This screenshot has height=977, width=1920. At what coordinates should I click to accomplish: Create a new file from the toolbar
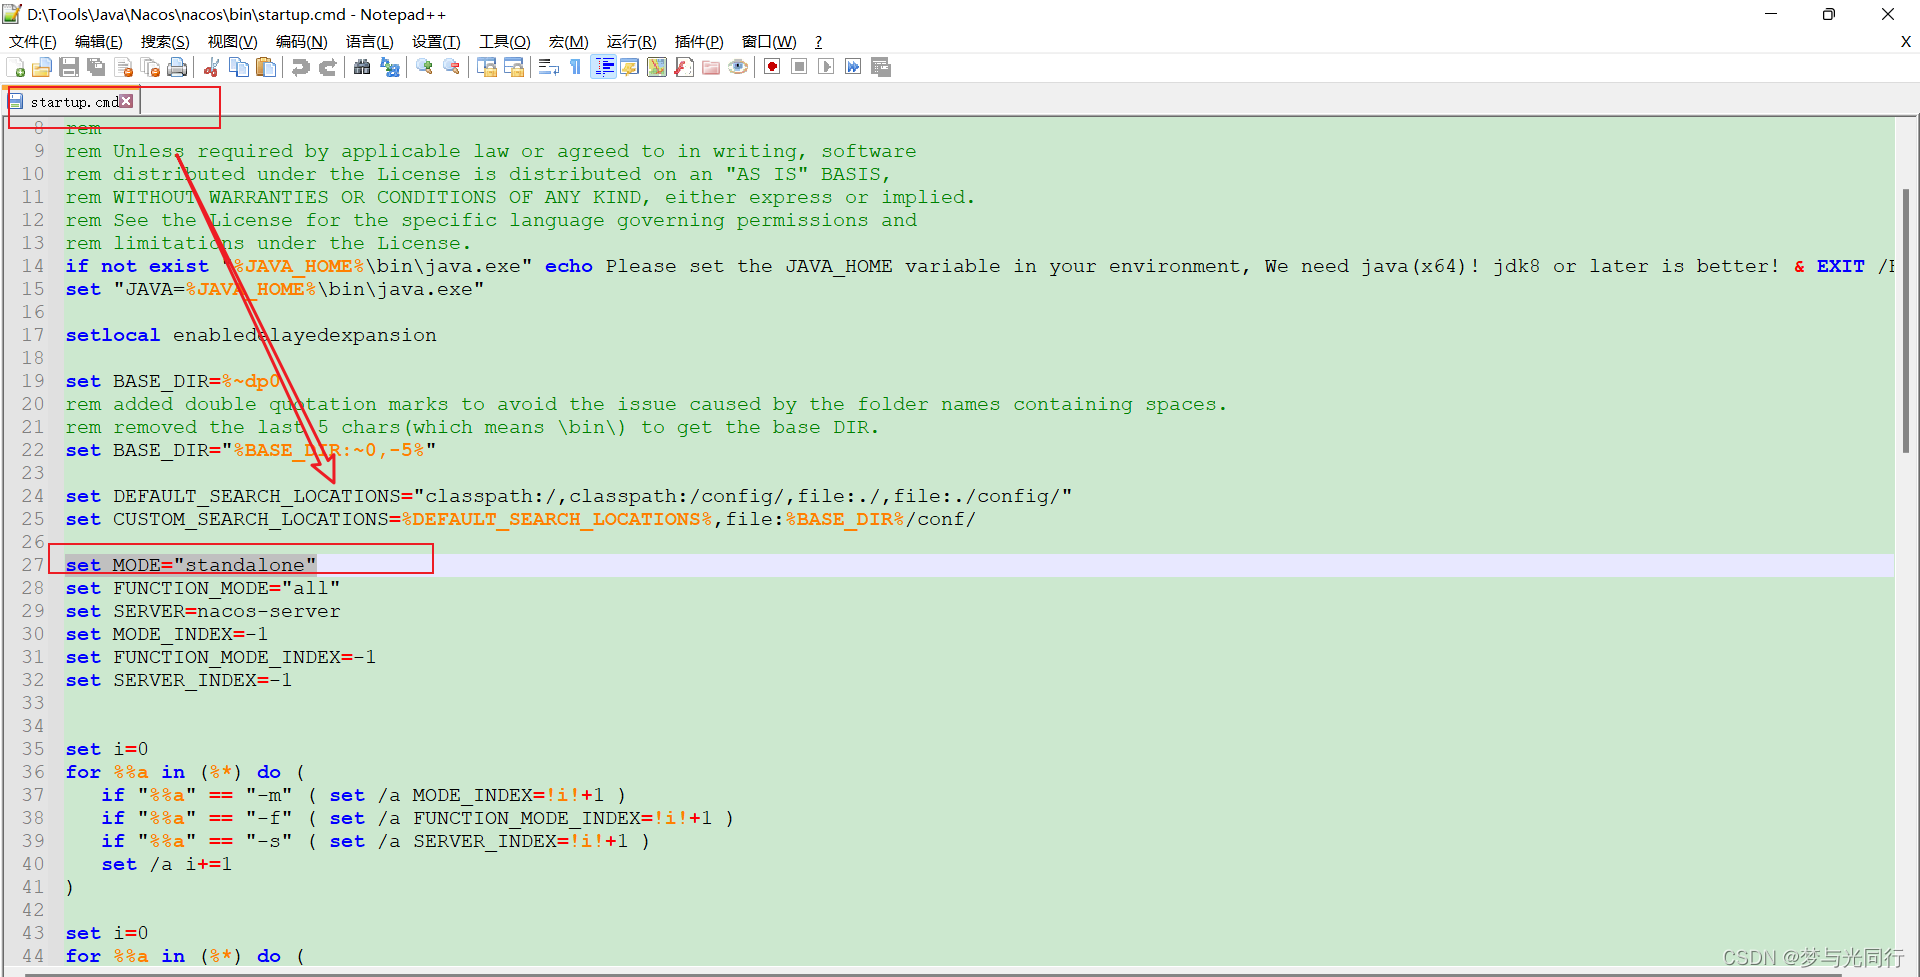tap(16, 67)
